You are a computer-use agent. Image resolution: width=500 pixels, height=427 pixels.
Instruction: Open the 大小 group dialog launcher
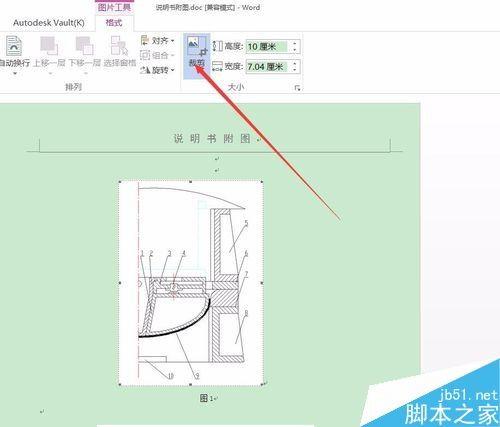pos(297,88)
